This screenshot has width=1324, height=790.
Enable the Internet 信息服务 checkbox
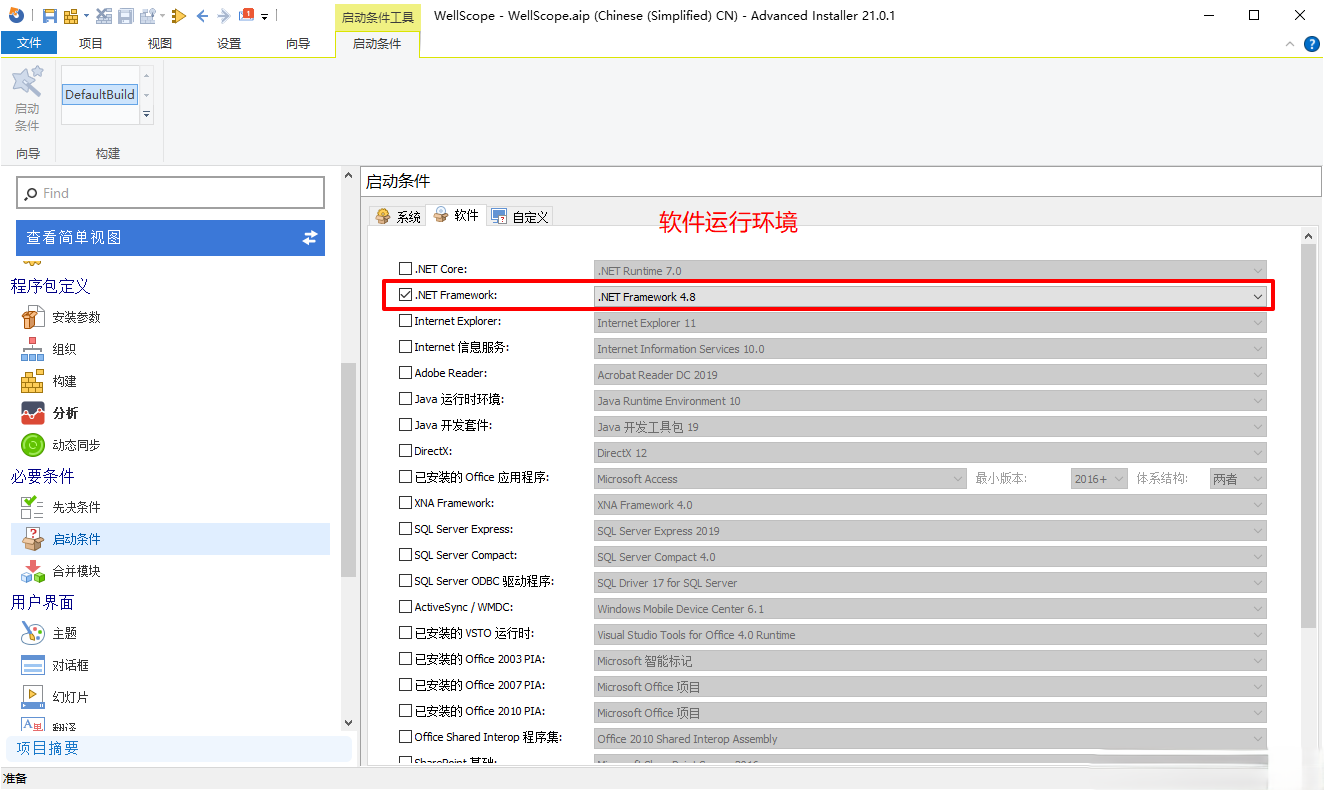coord(405,347)
